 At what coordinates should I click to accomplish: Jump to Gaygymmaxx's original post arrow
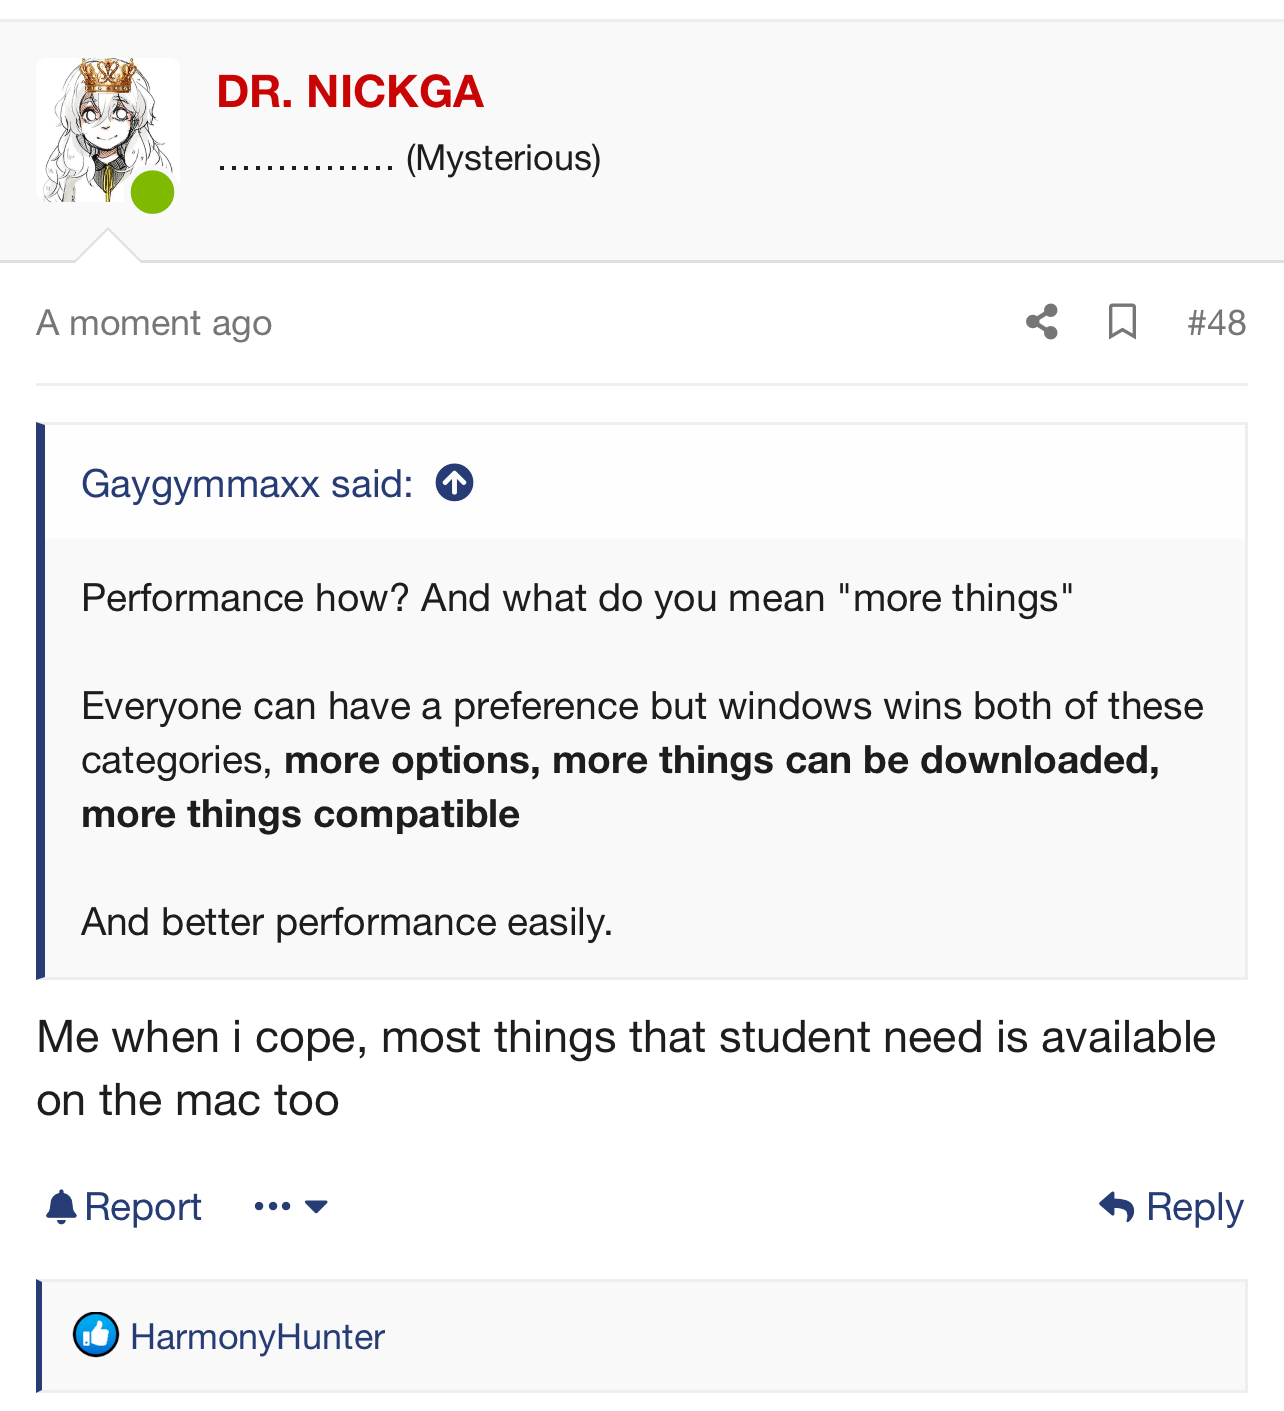point(454,483)
